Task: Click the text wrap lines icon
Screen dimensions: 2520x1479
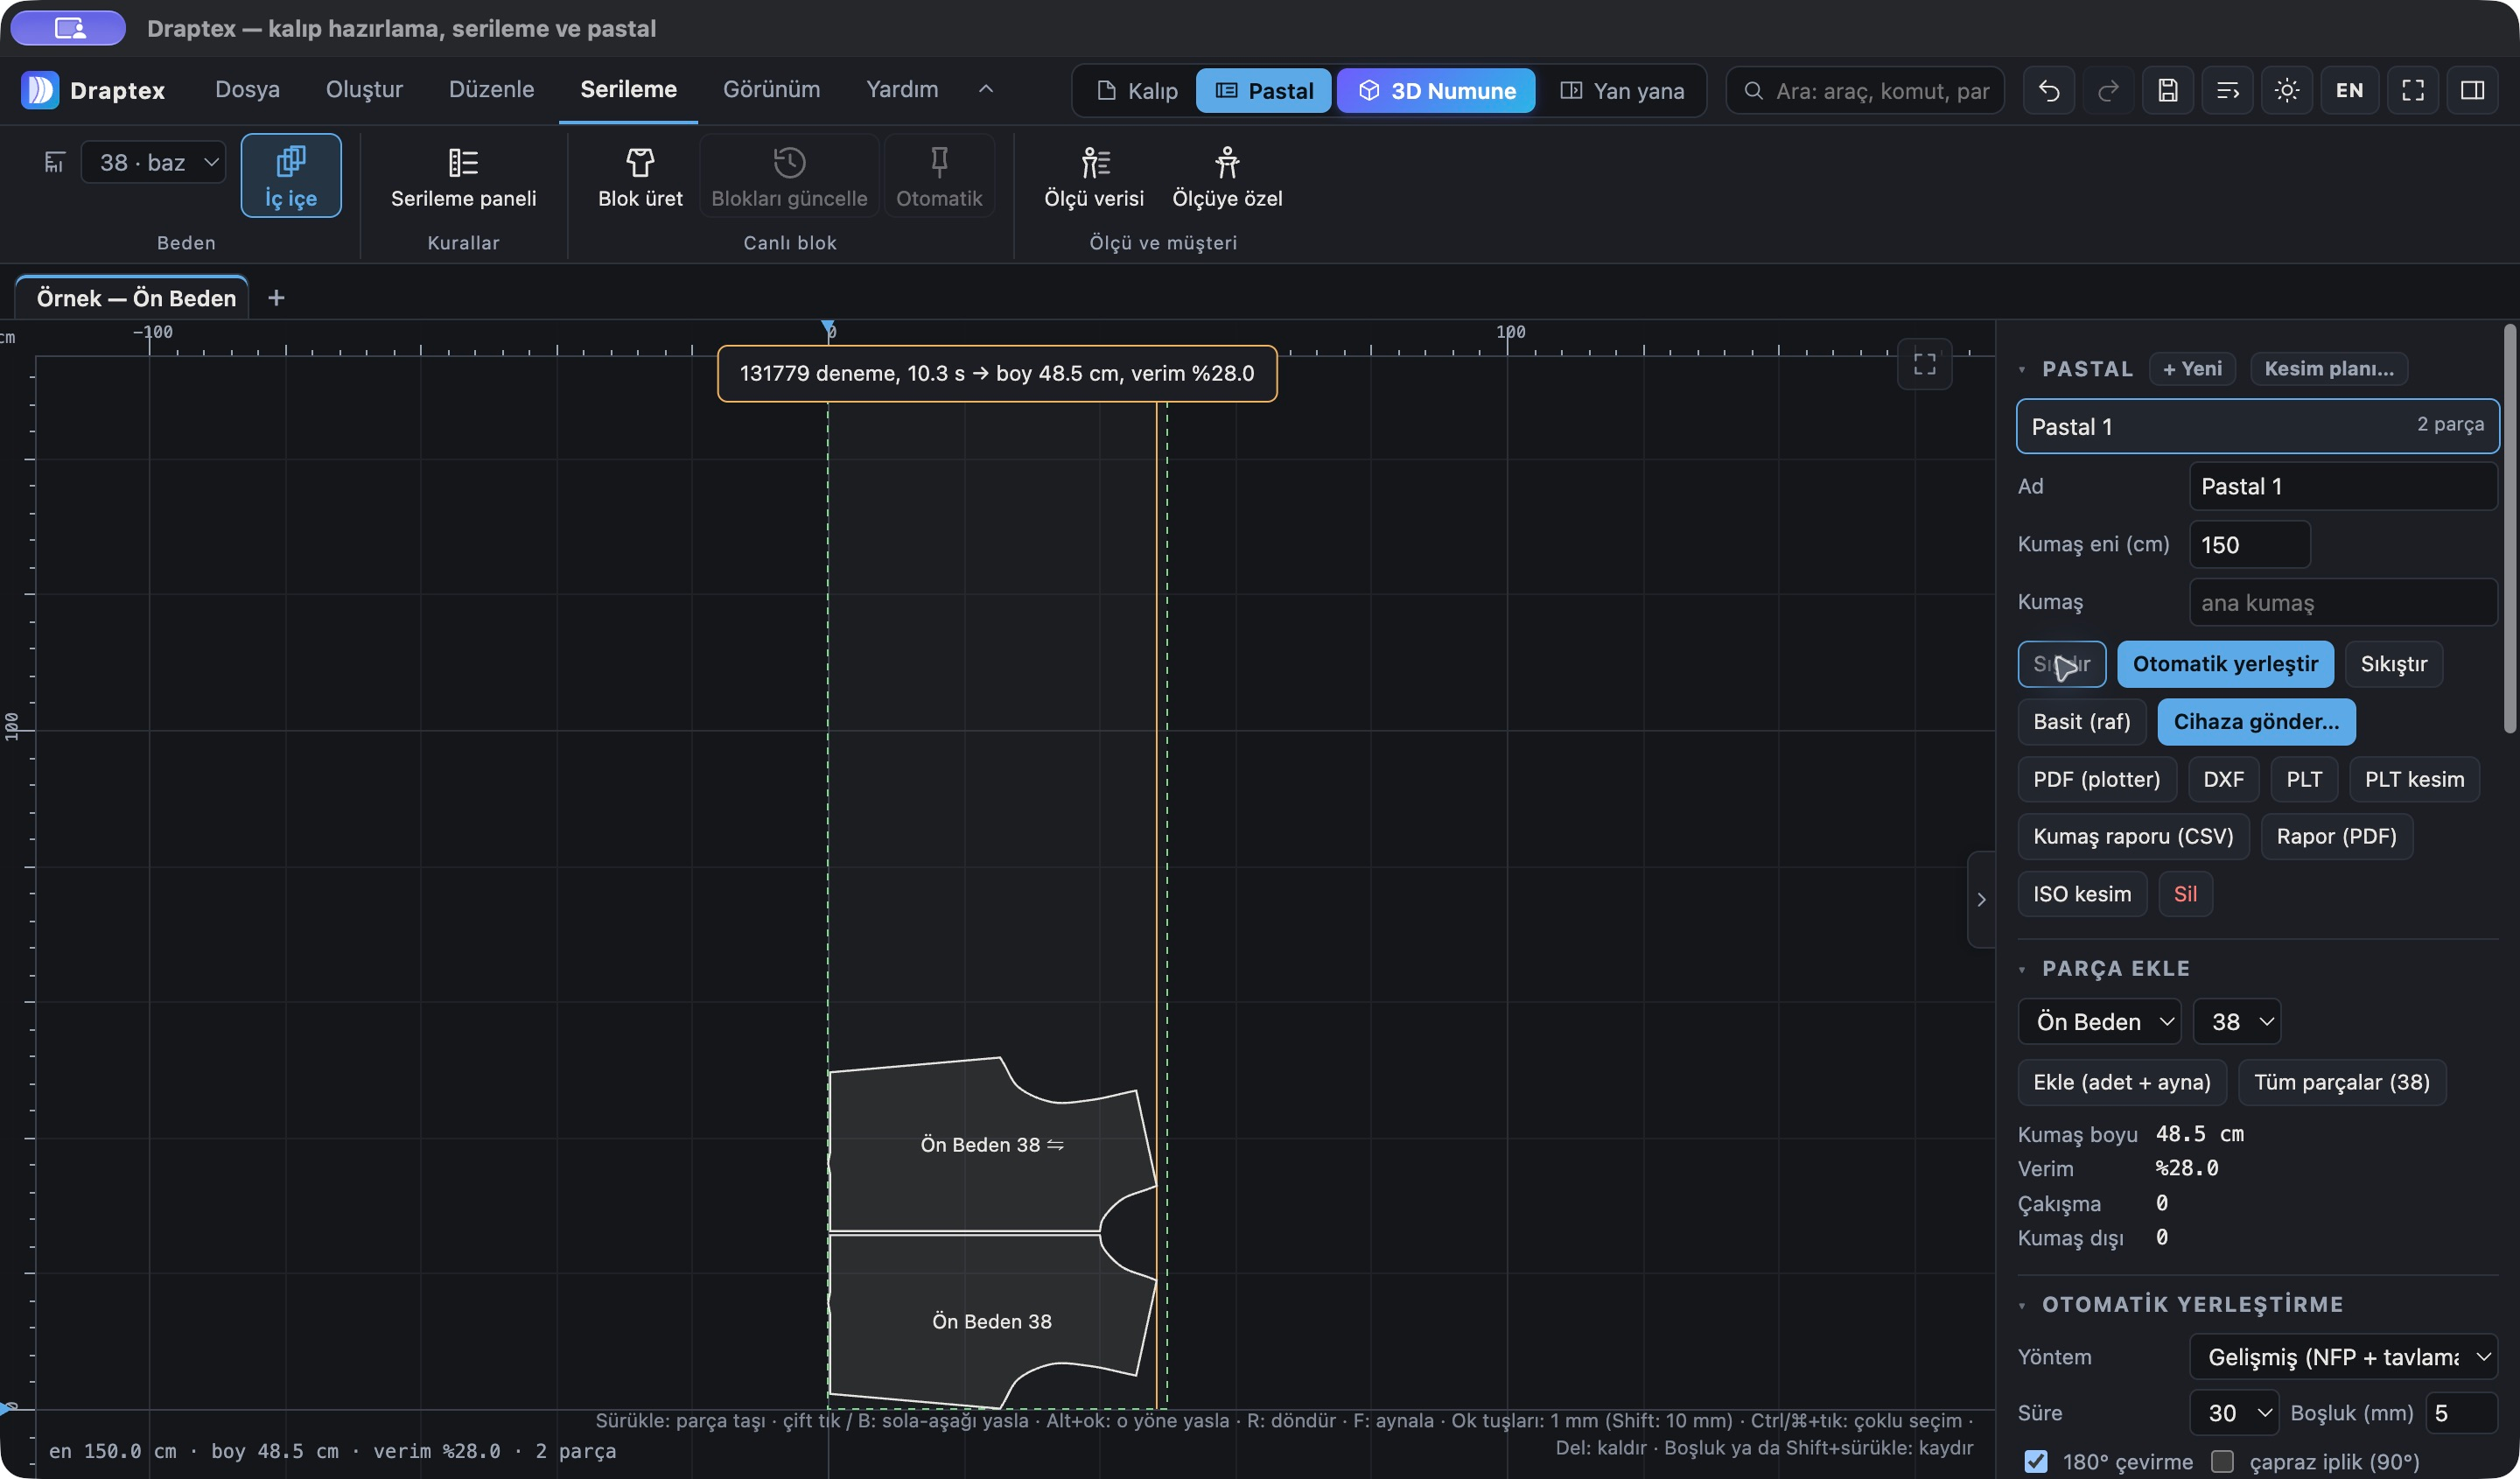Action: [x=2228, y=90]
